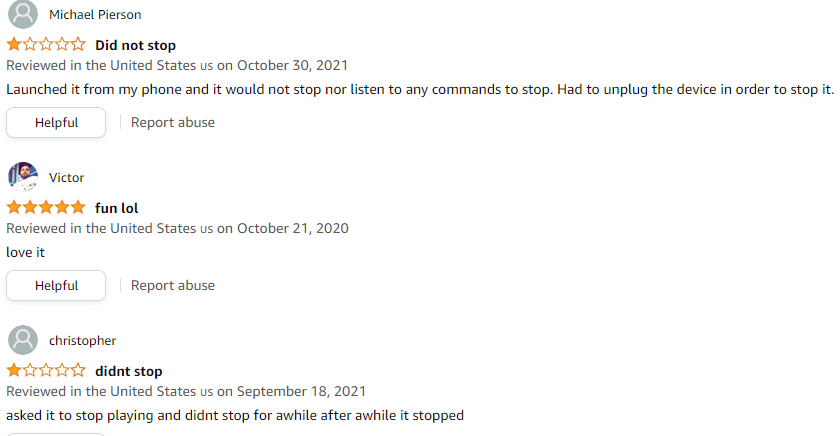The height and width of the screenshot is (436, 840).
Task: Click the one-star rating on 'Did not stop'
Action: [46, 44]
